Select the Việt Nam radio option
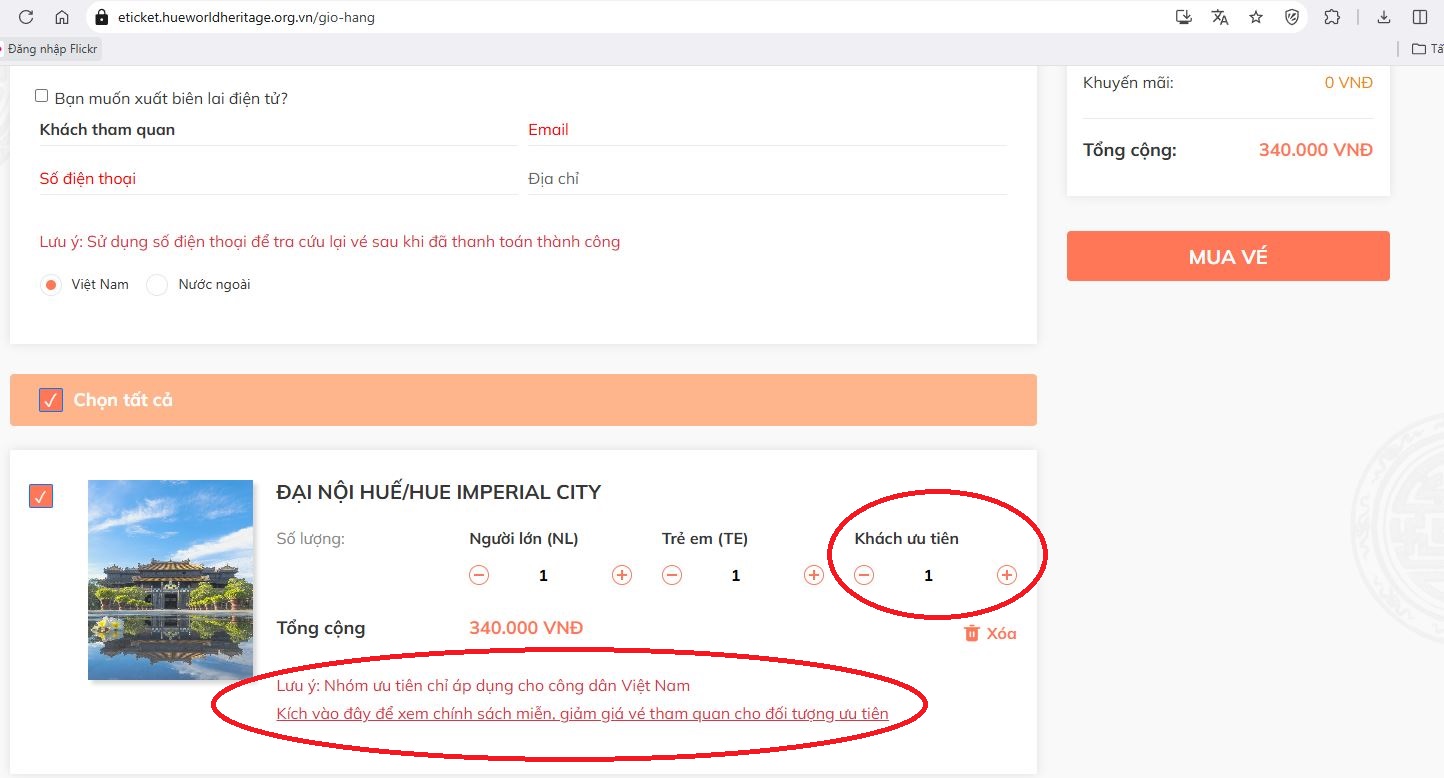1444x778 pixels. coord(50,285)
